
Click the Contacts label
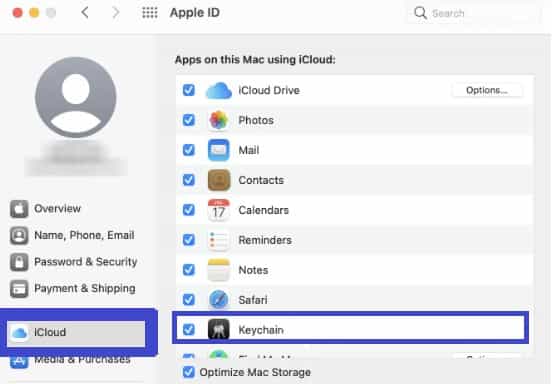(261, 180)
